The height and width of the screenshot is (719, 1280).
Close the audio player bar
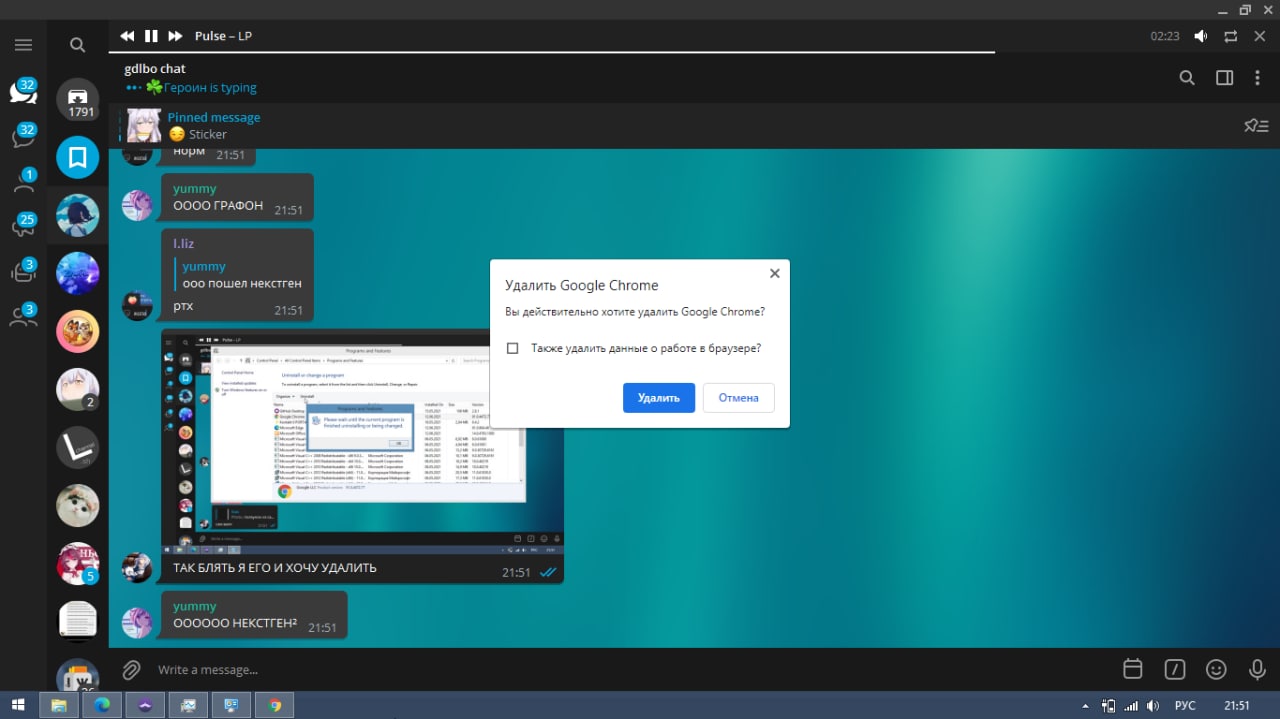point(1260,36)
